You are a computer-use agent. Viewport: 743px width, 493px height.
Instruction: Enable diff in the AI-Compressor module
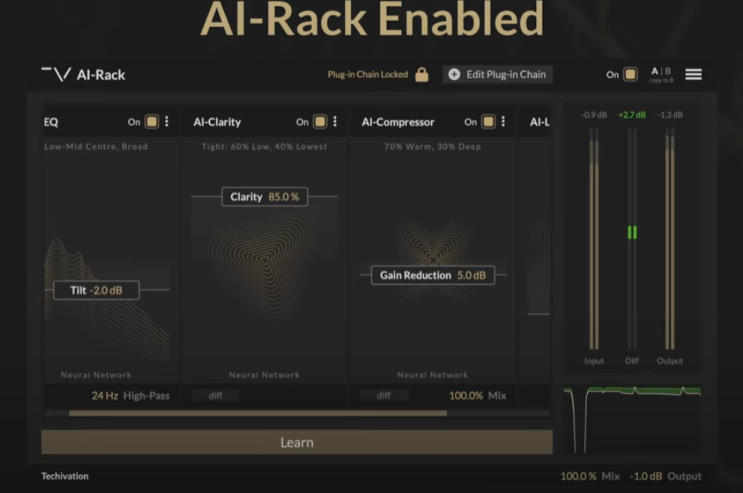tap(384, 395)
